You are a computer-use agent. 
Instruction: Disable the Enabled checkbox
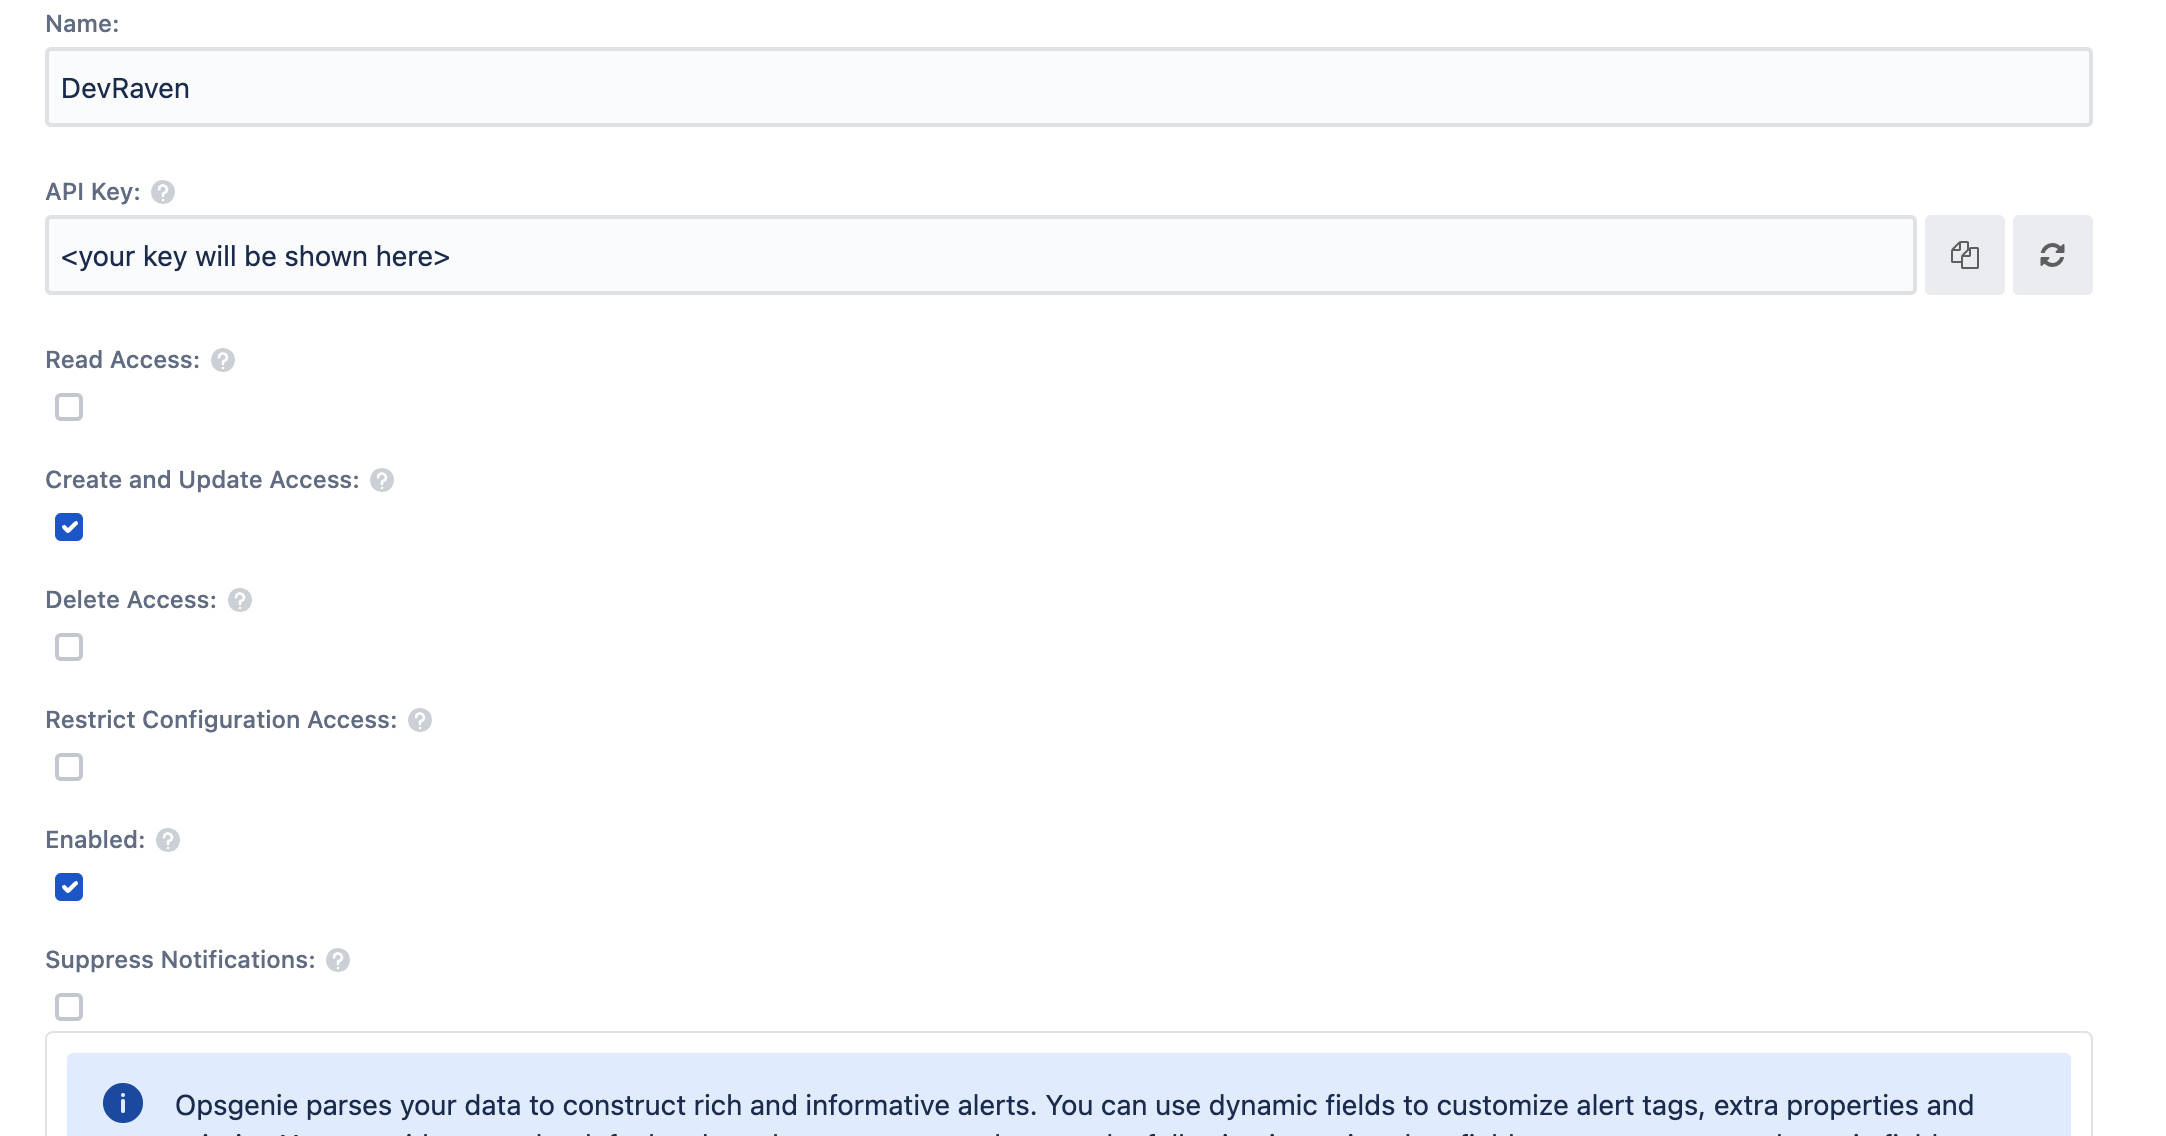68,887
